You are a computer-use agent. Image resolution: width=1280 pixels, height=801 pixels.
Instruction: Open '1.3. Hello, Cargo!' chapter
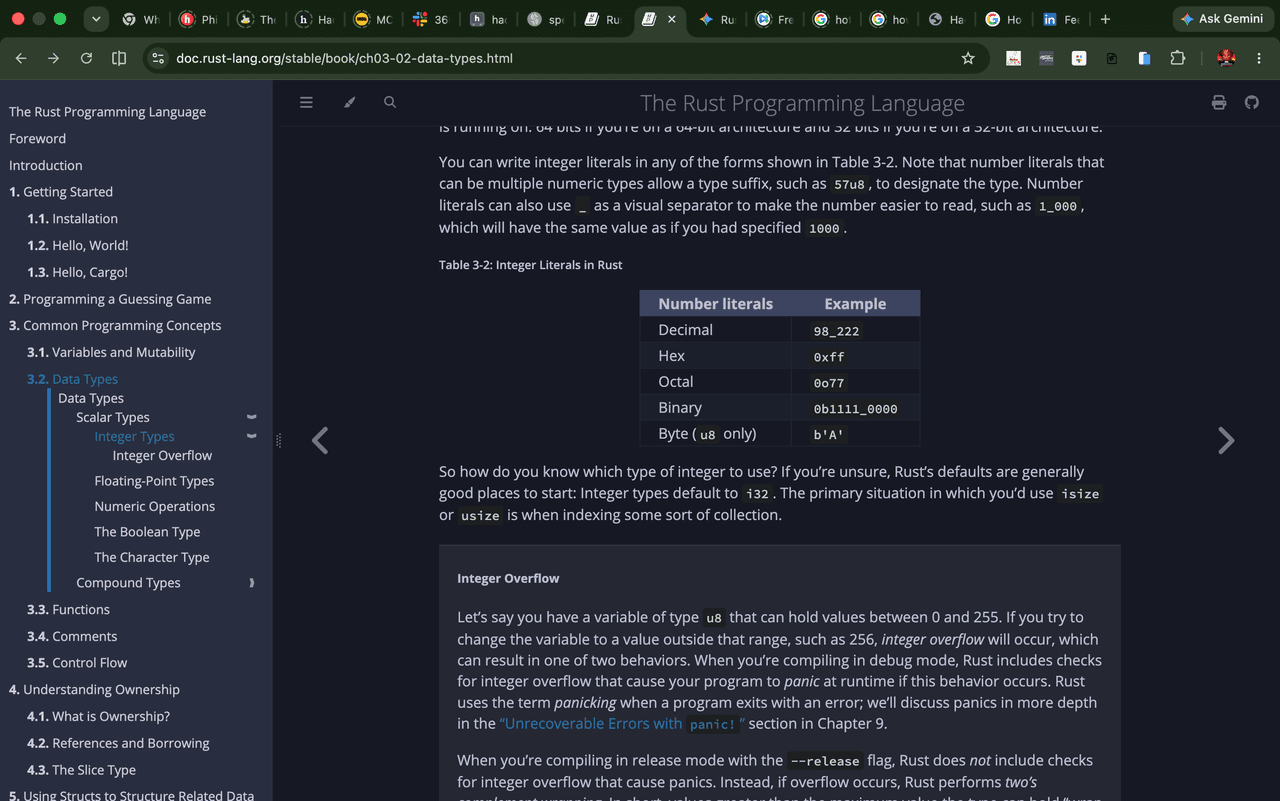point(77,272)
